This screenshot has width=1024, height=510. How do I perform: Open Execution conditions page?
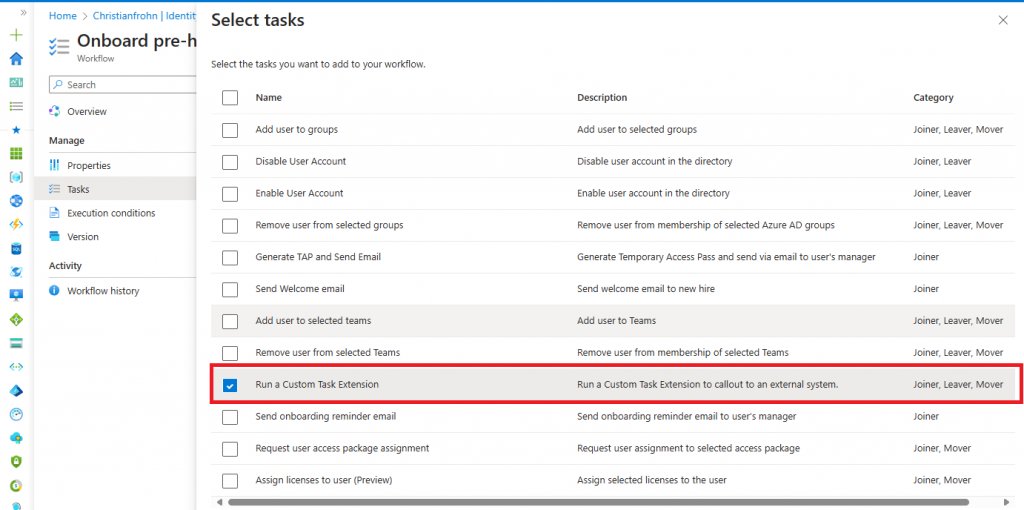[111, 213]
